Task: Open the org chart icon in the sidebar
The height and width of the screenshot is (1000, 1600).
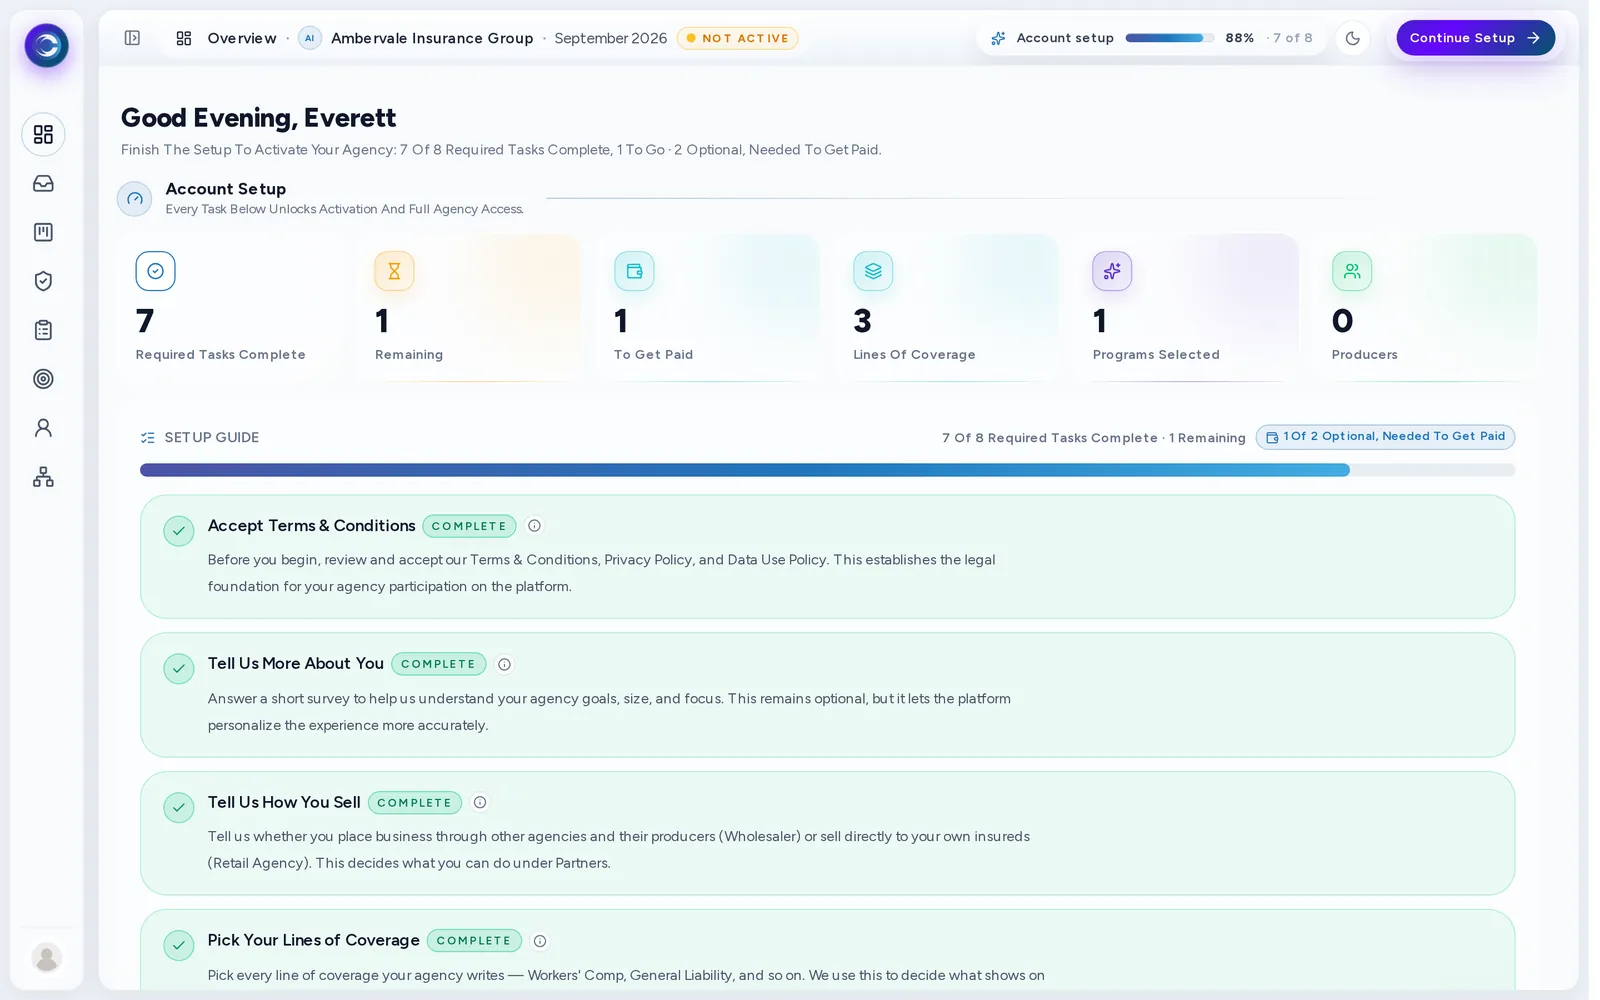Action: 43,477
